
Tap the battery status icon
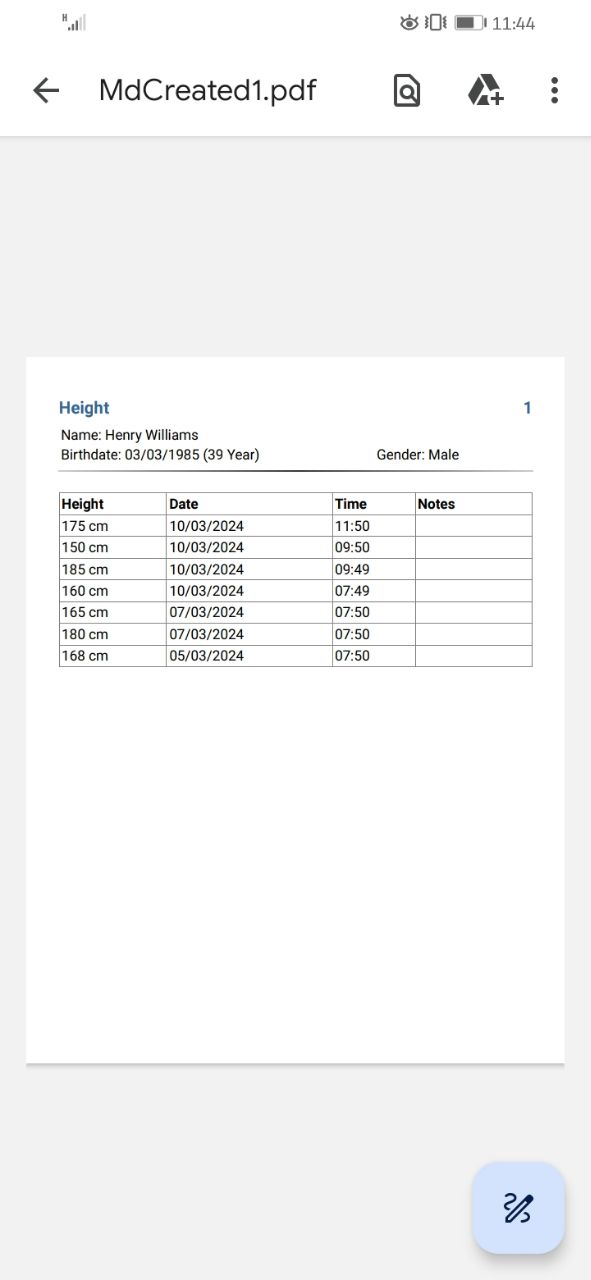469,22
